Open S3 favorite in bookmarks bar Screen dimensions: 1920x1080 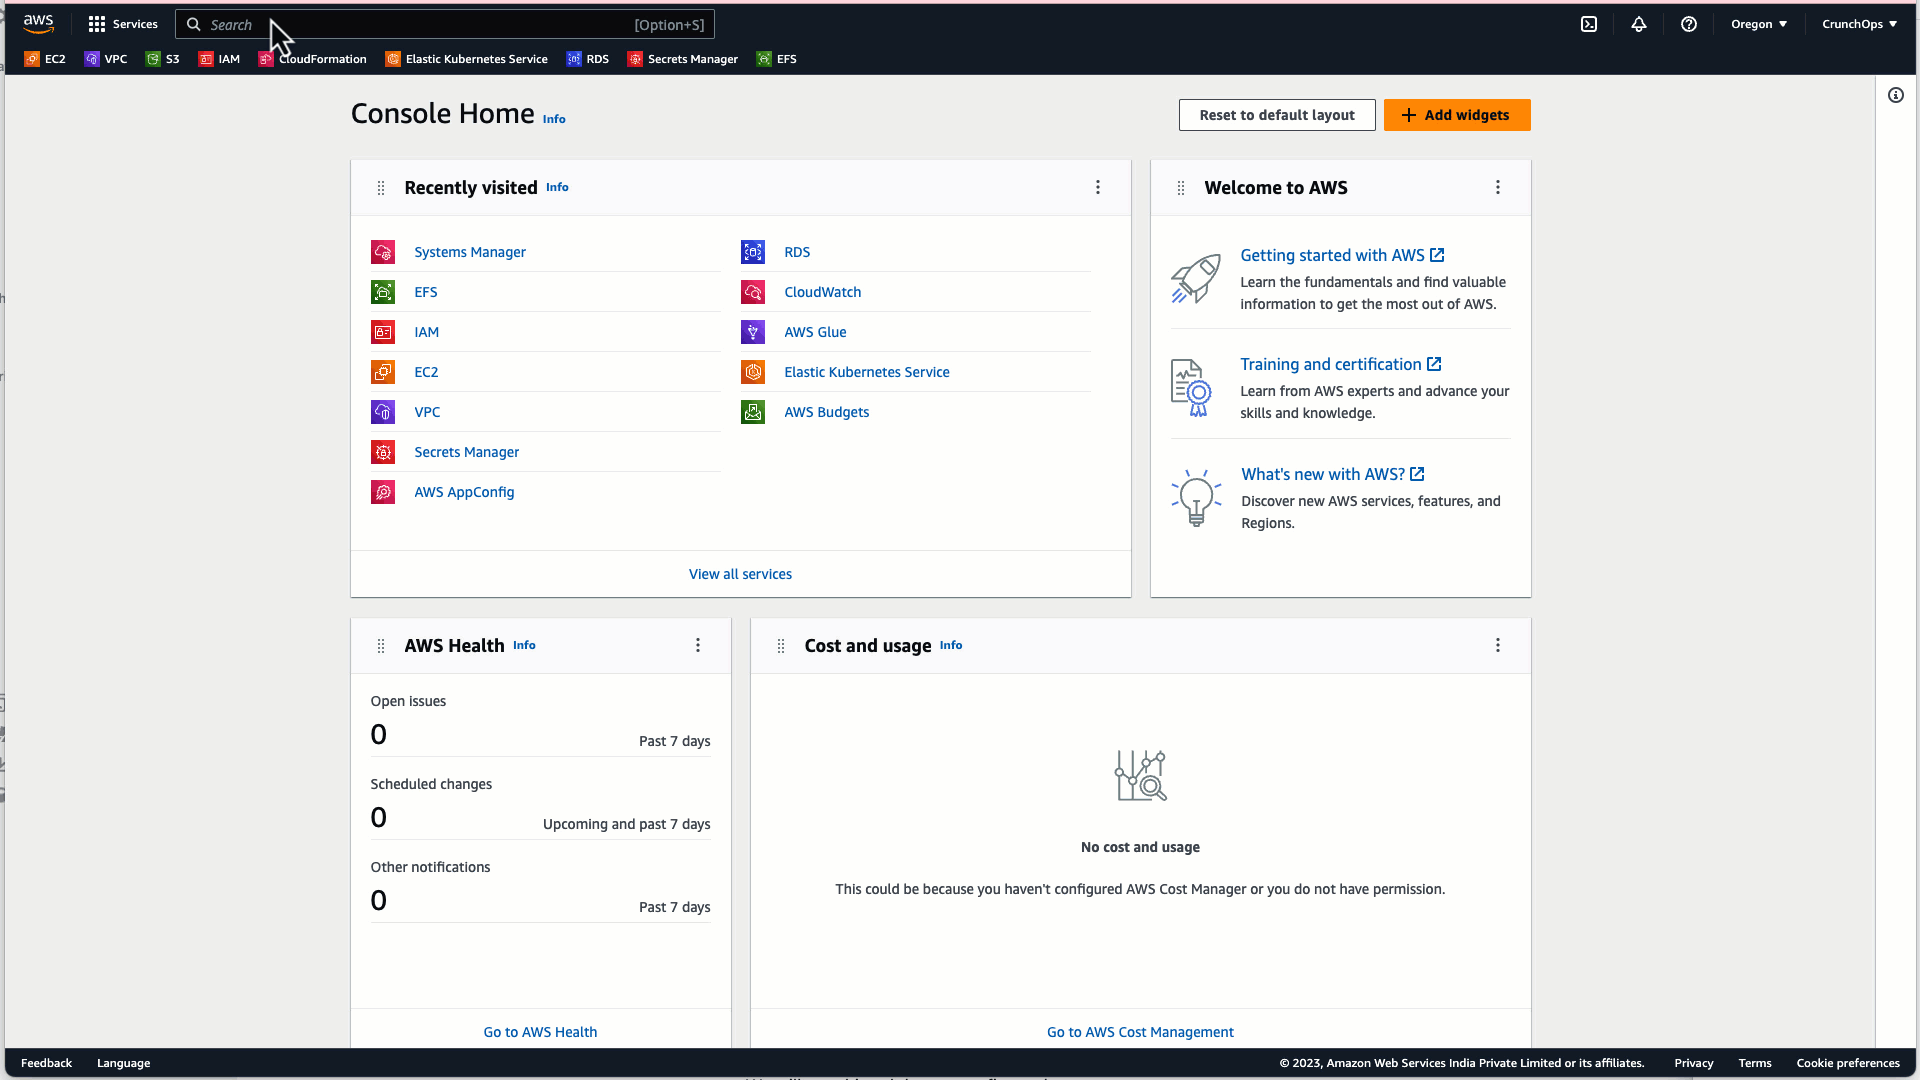pyautogui.click(x=163, y=59)
